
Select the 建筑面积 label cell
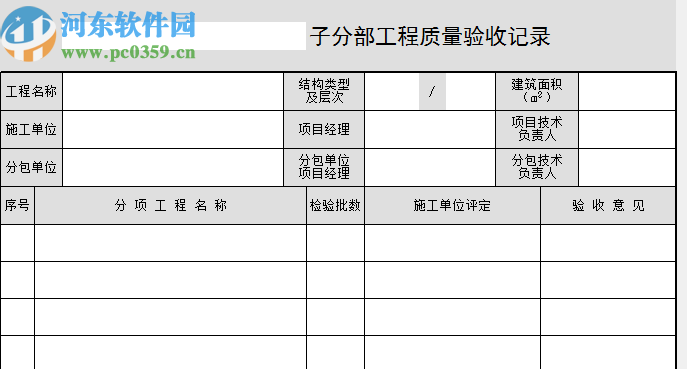pos(537,92)
